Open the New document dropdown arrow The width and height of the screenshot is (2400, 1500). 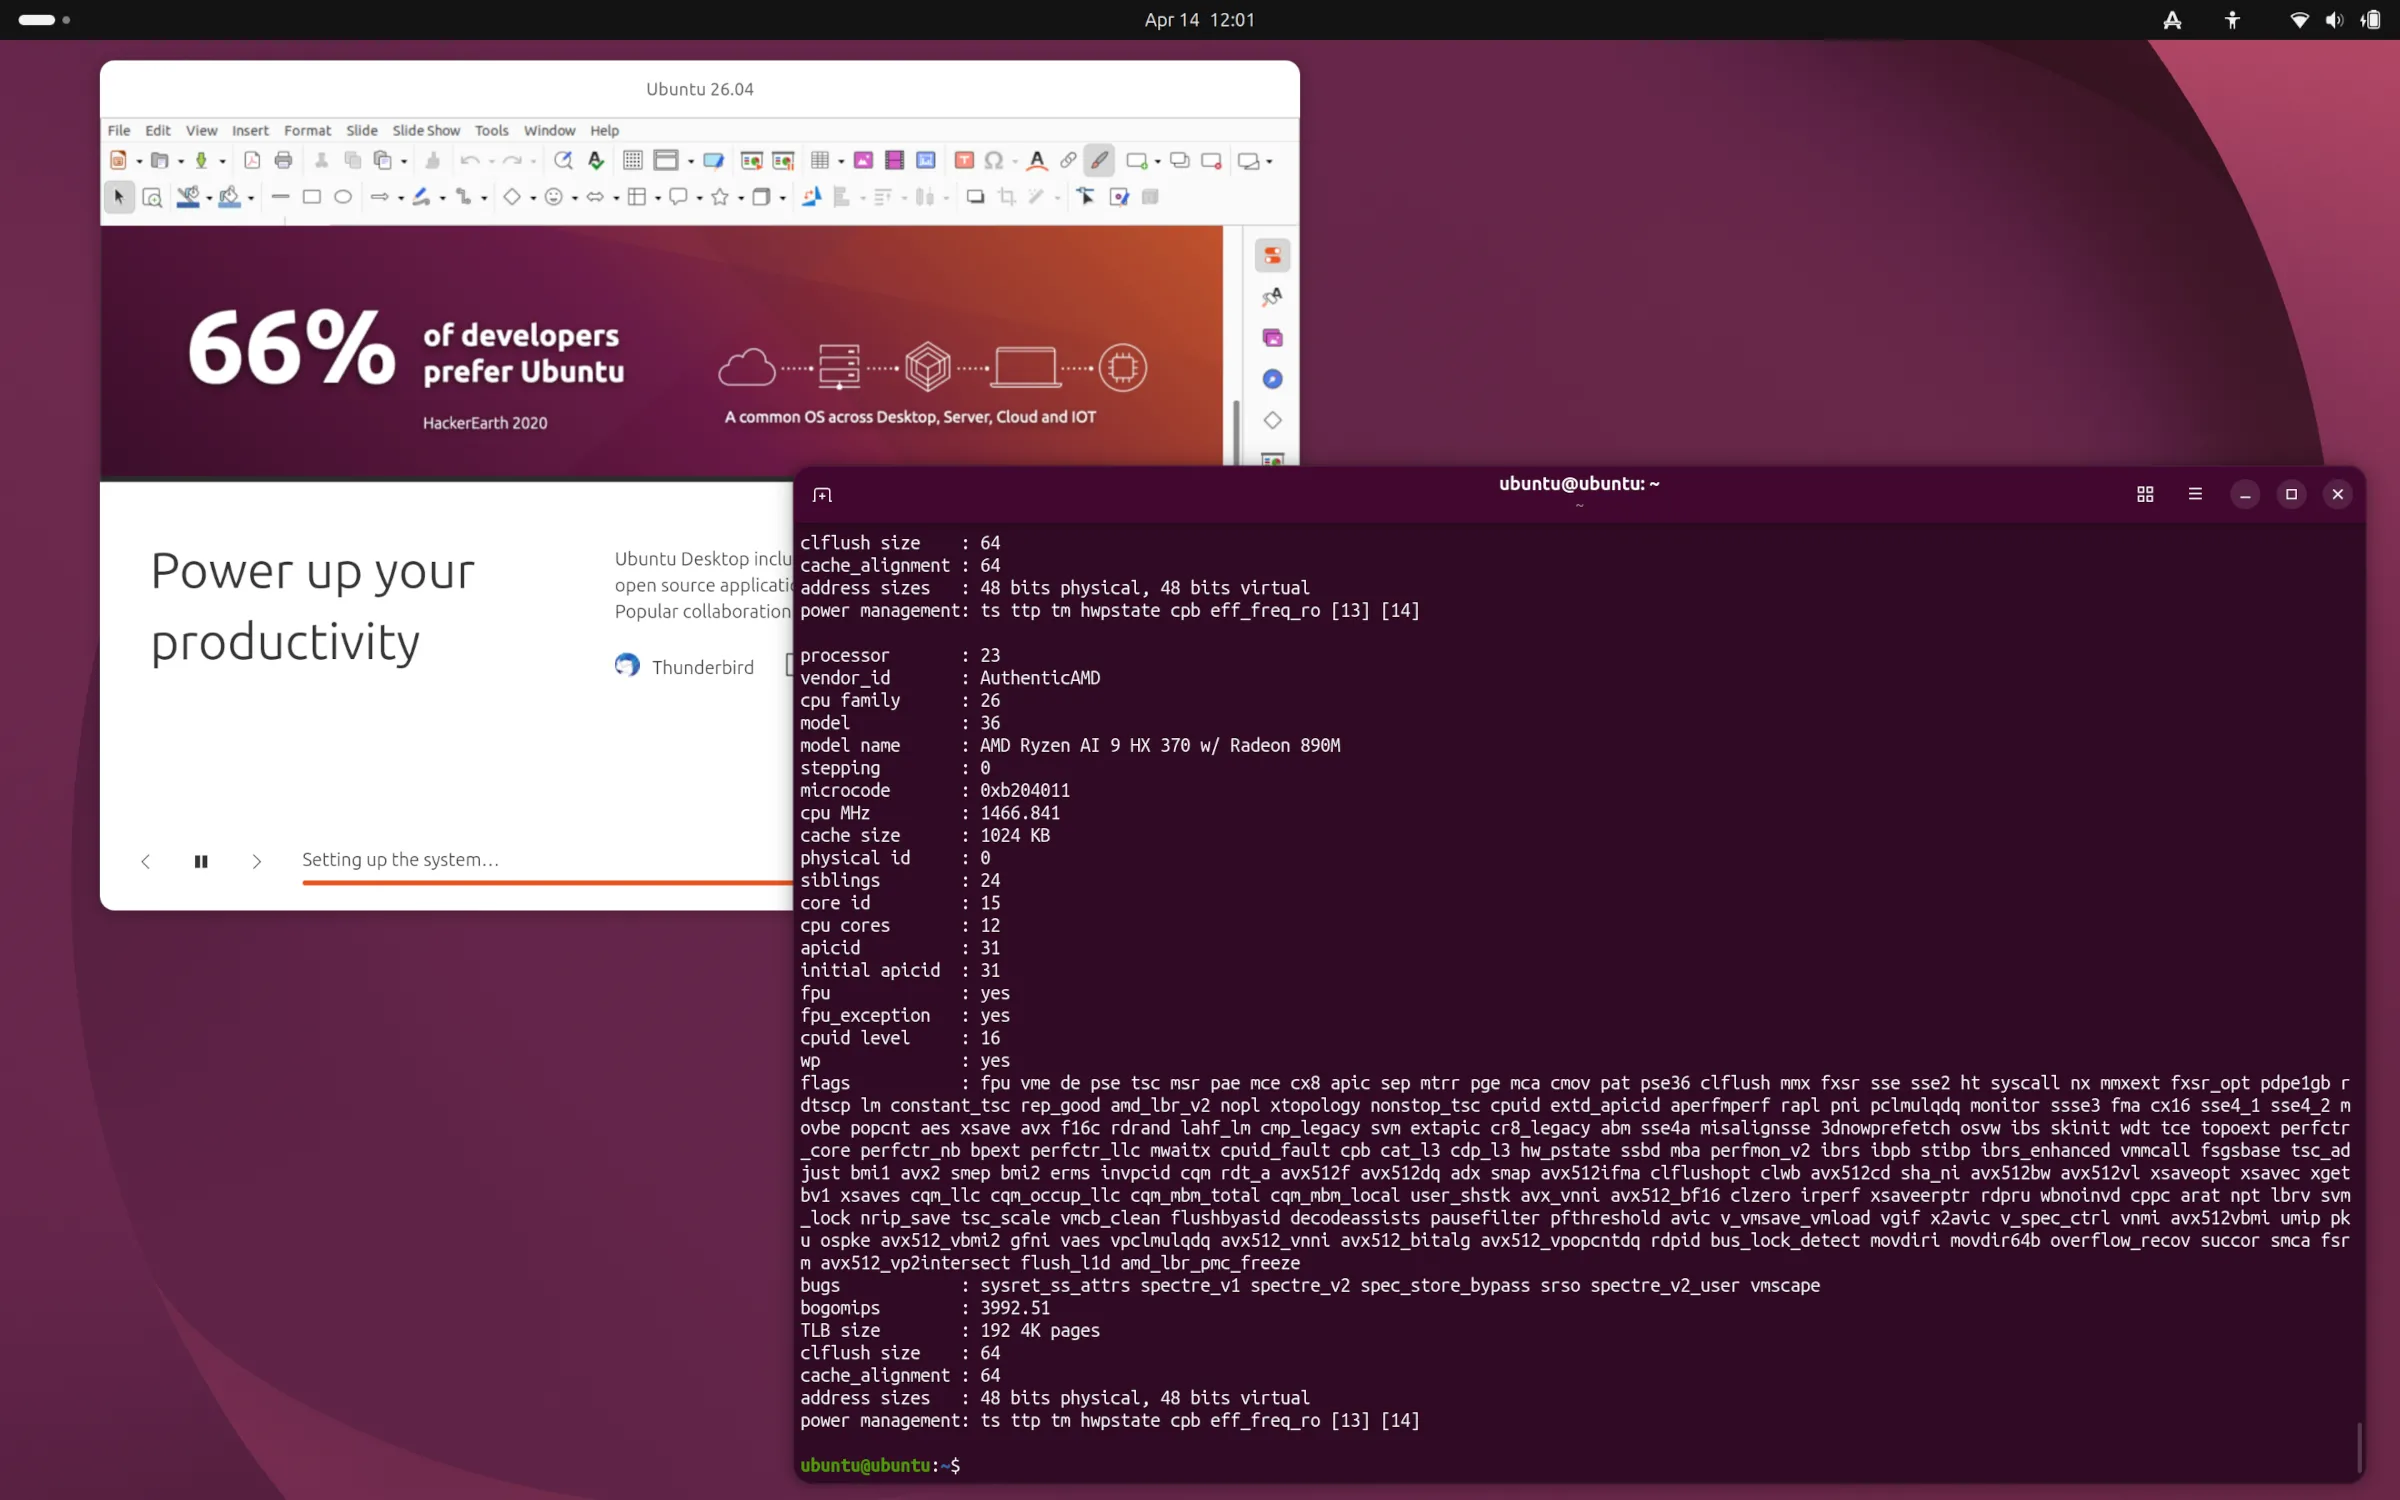pos(137,160)
